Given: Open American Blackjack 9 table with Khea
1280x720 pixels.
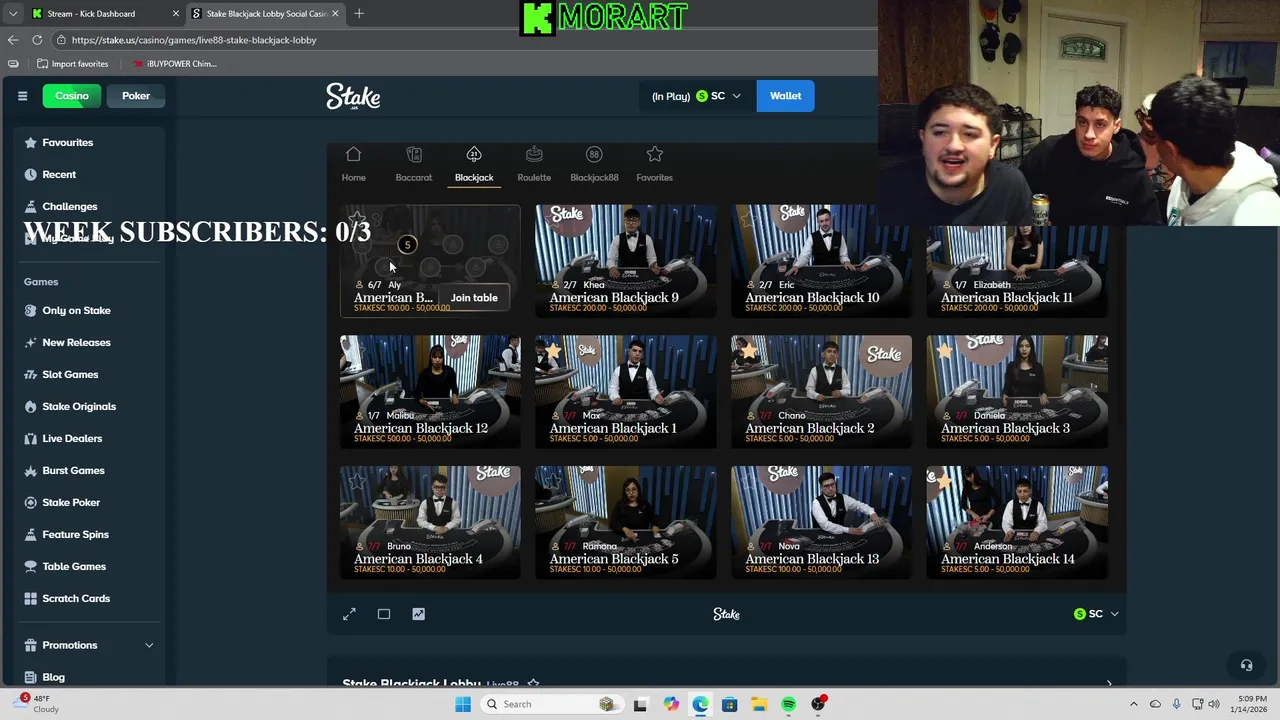Looking at the screenshot, I should [625, 261].
